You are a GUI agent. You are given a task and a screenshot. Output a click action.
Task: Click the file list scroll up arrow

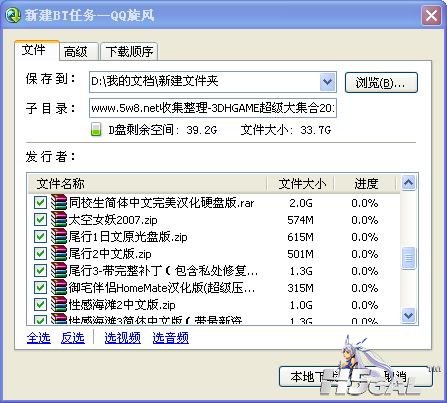tap(409, 183)
